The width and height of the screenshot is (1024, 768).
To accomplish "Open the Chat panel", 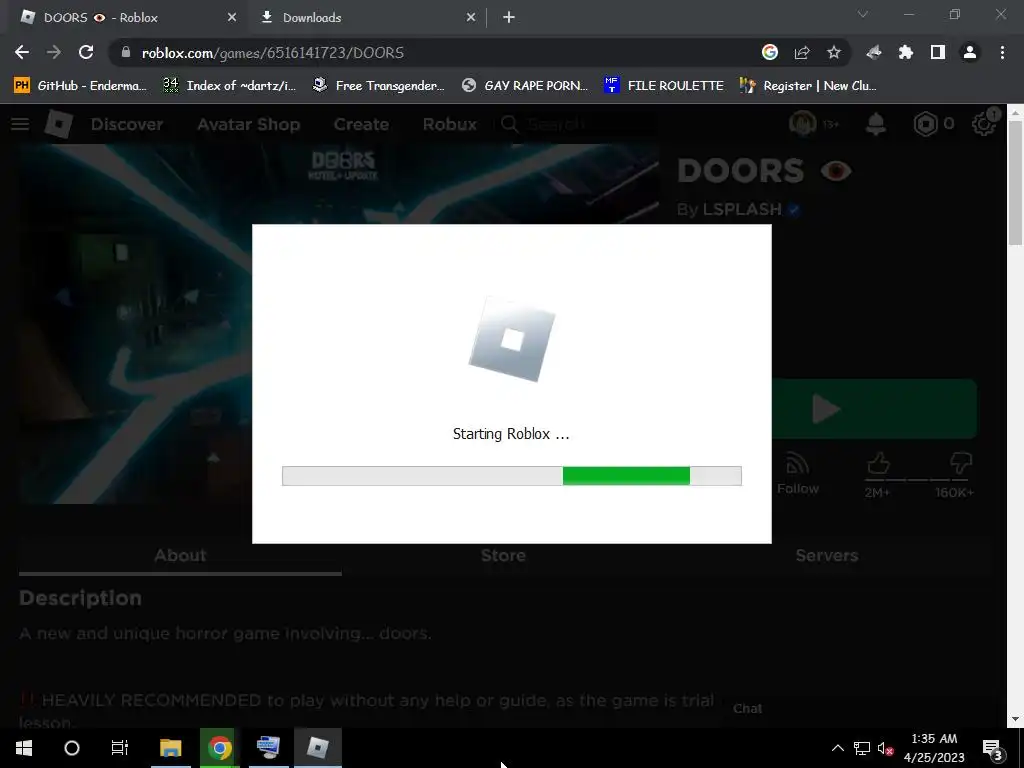I will coord(747,709).
